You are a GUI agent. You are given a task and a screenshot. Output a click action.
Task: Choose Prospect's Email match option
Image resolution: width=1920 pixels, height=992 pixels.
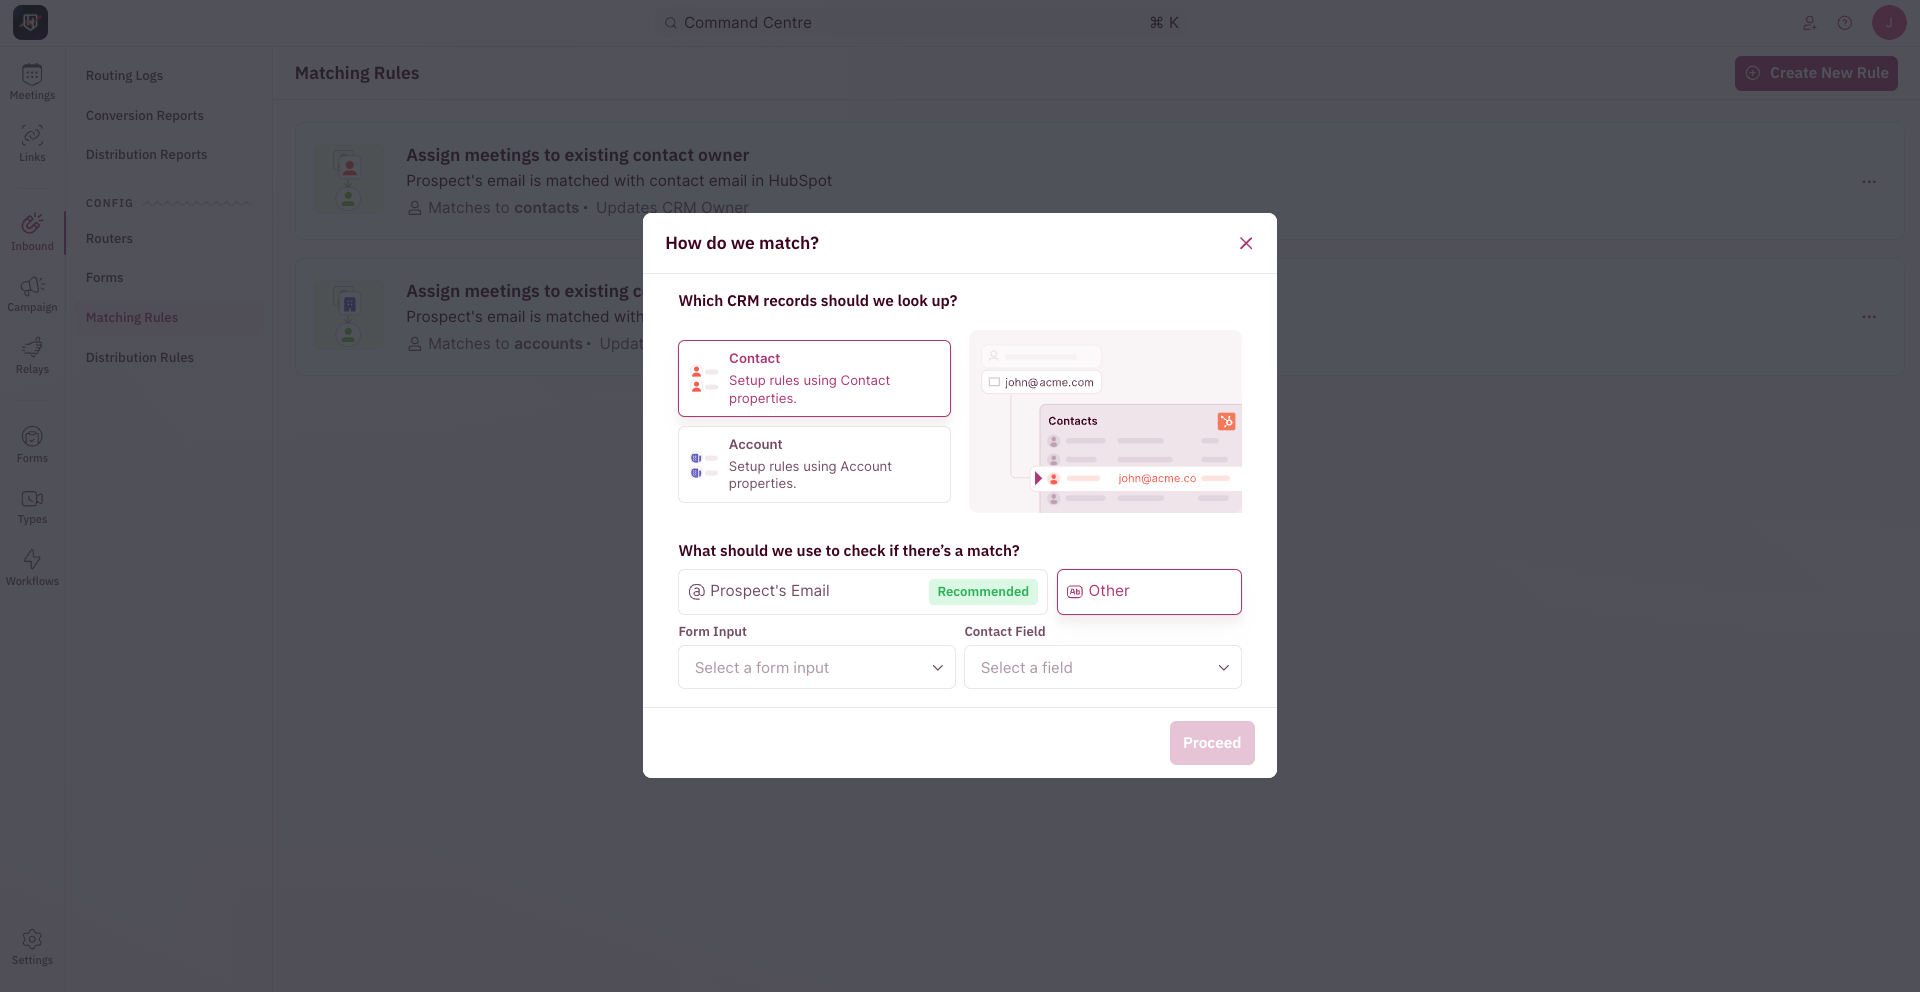862,591
